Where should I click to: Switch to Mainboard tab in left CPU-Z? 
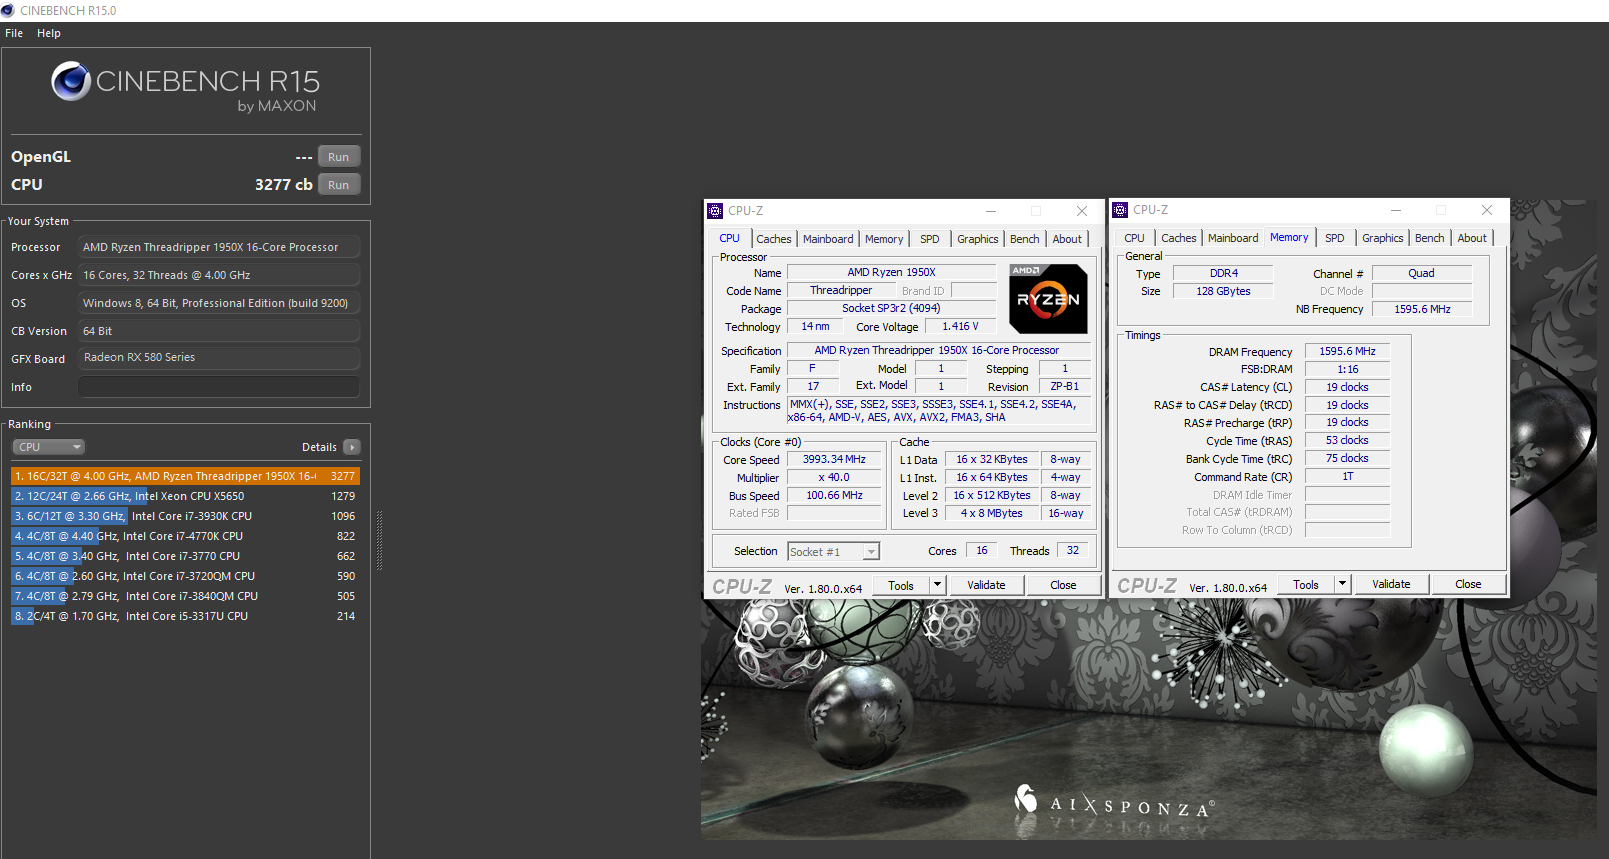click(x=828, y=239)
